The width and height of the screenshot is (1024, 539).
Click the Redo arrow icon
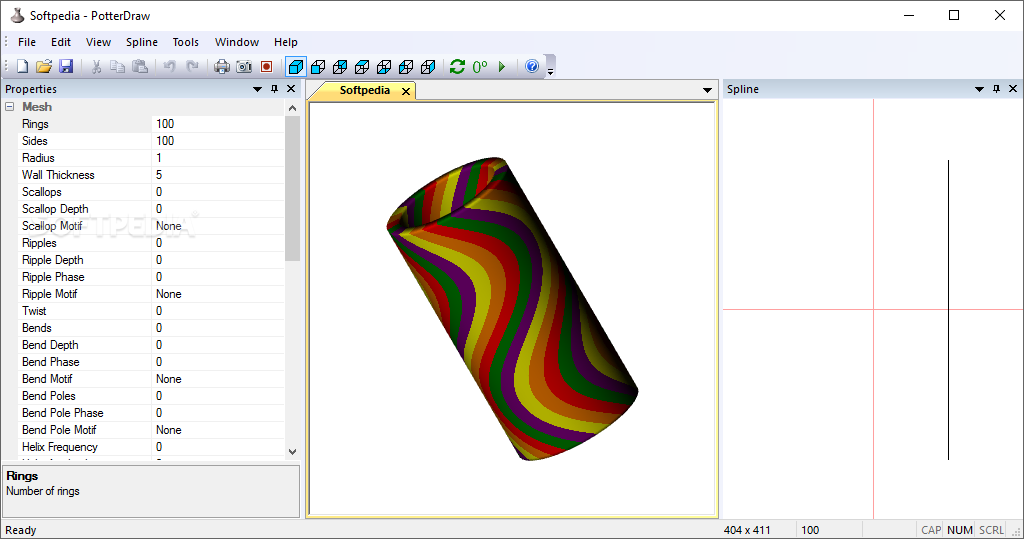coord(192,67)
